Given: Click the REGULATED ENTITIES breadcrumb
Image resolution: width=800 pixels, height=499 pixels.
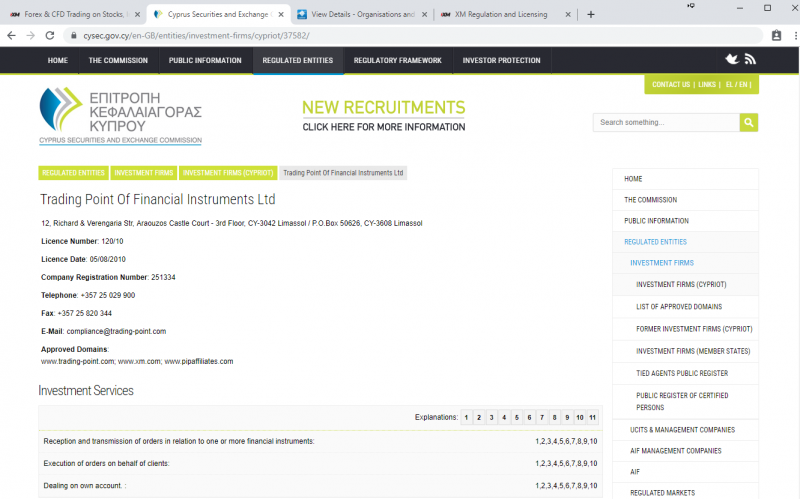Looking at the screenshot, I should click(73, 173).
